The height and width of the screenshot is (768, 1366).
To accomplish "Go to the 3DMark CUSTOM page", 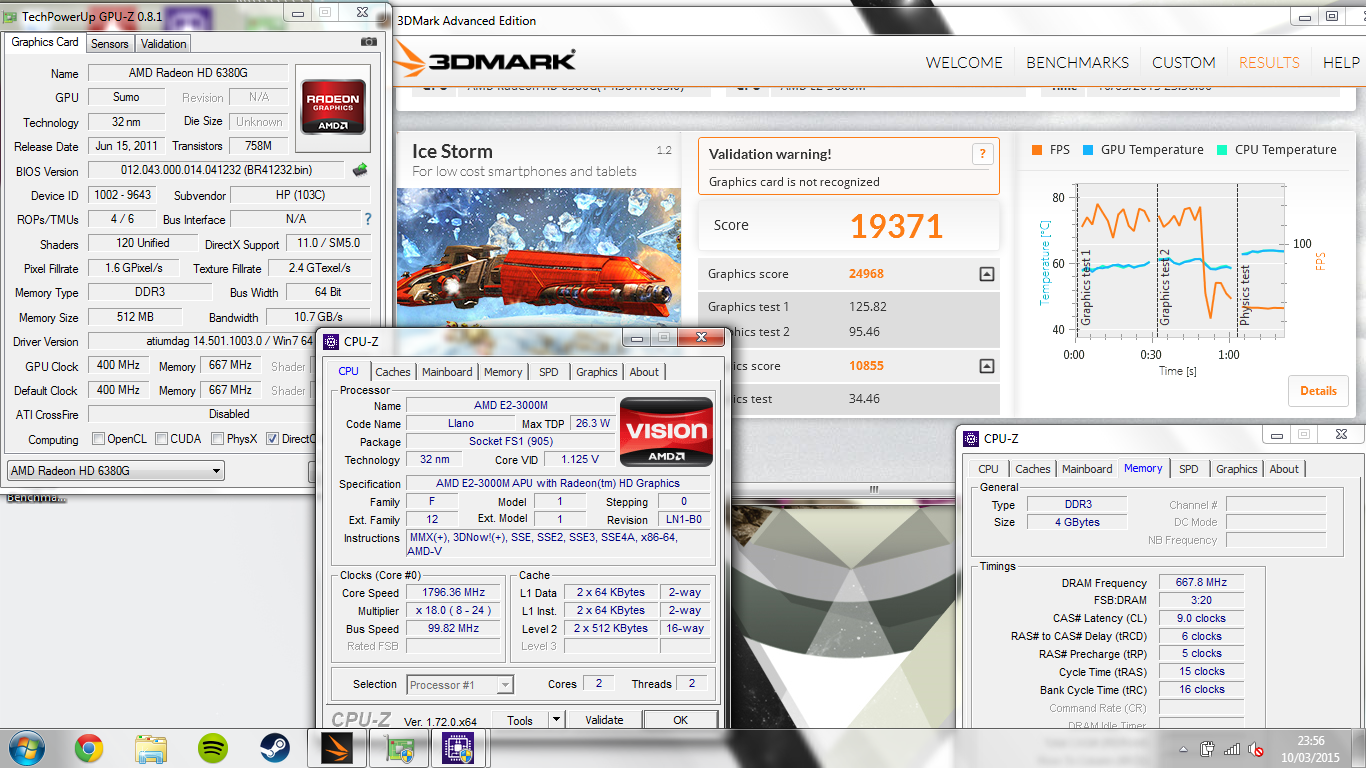I will (1184, 62).
